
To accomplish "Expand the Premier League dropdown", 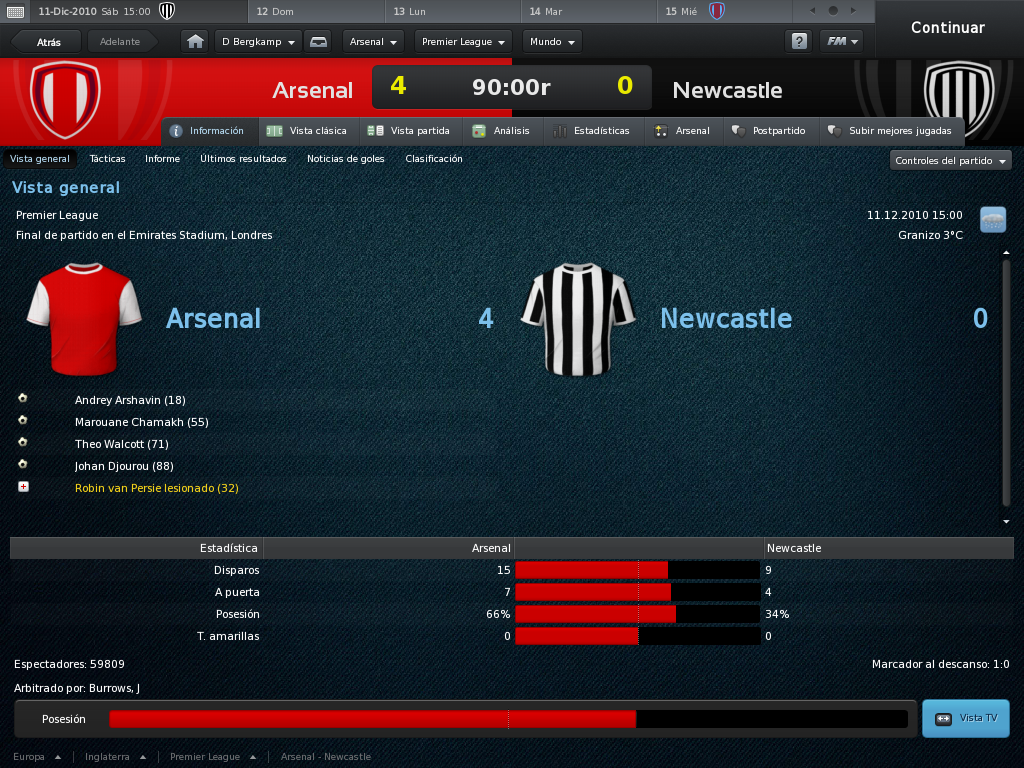I will (463, 42).
